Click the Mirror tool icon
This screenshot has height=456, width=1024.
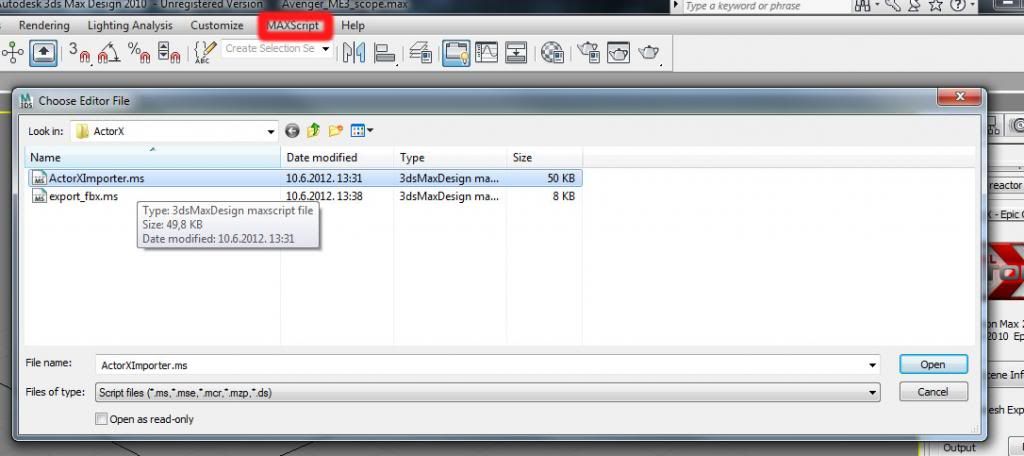click(353, 53)
